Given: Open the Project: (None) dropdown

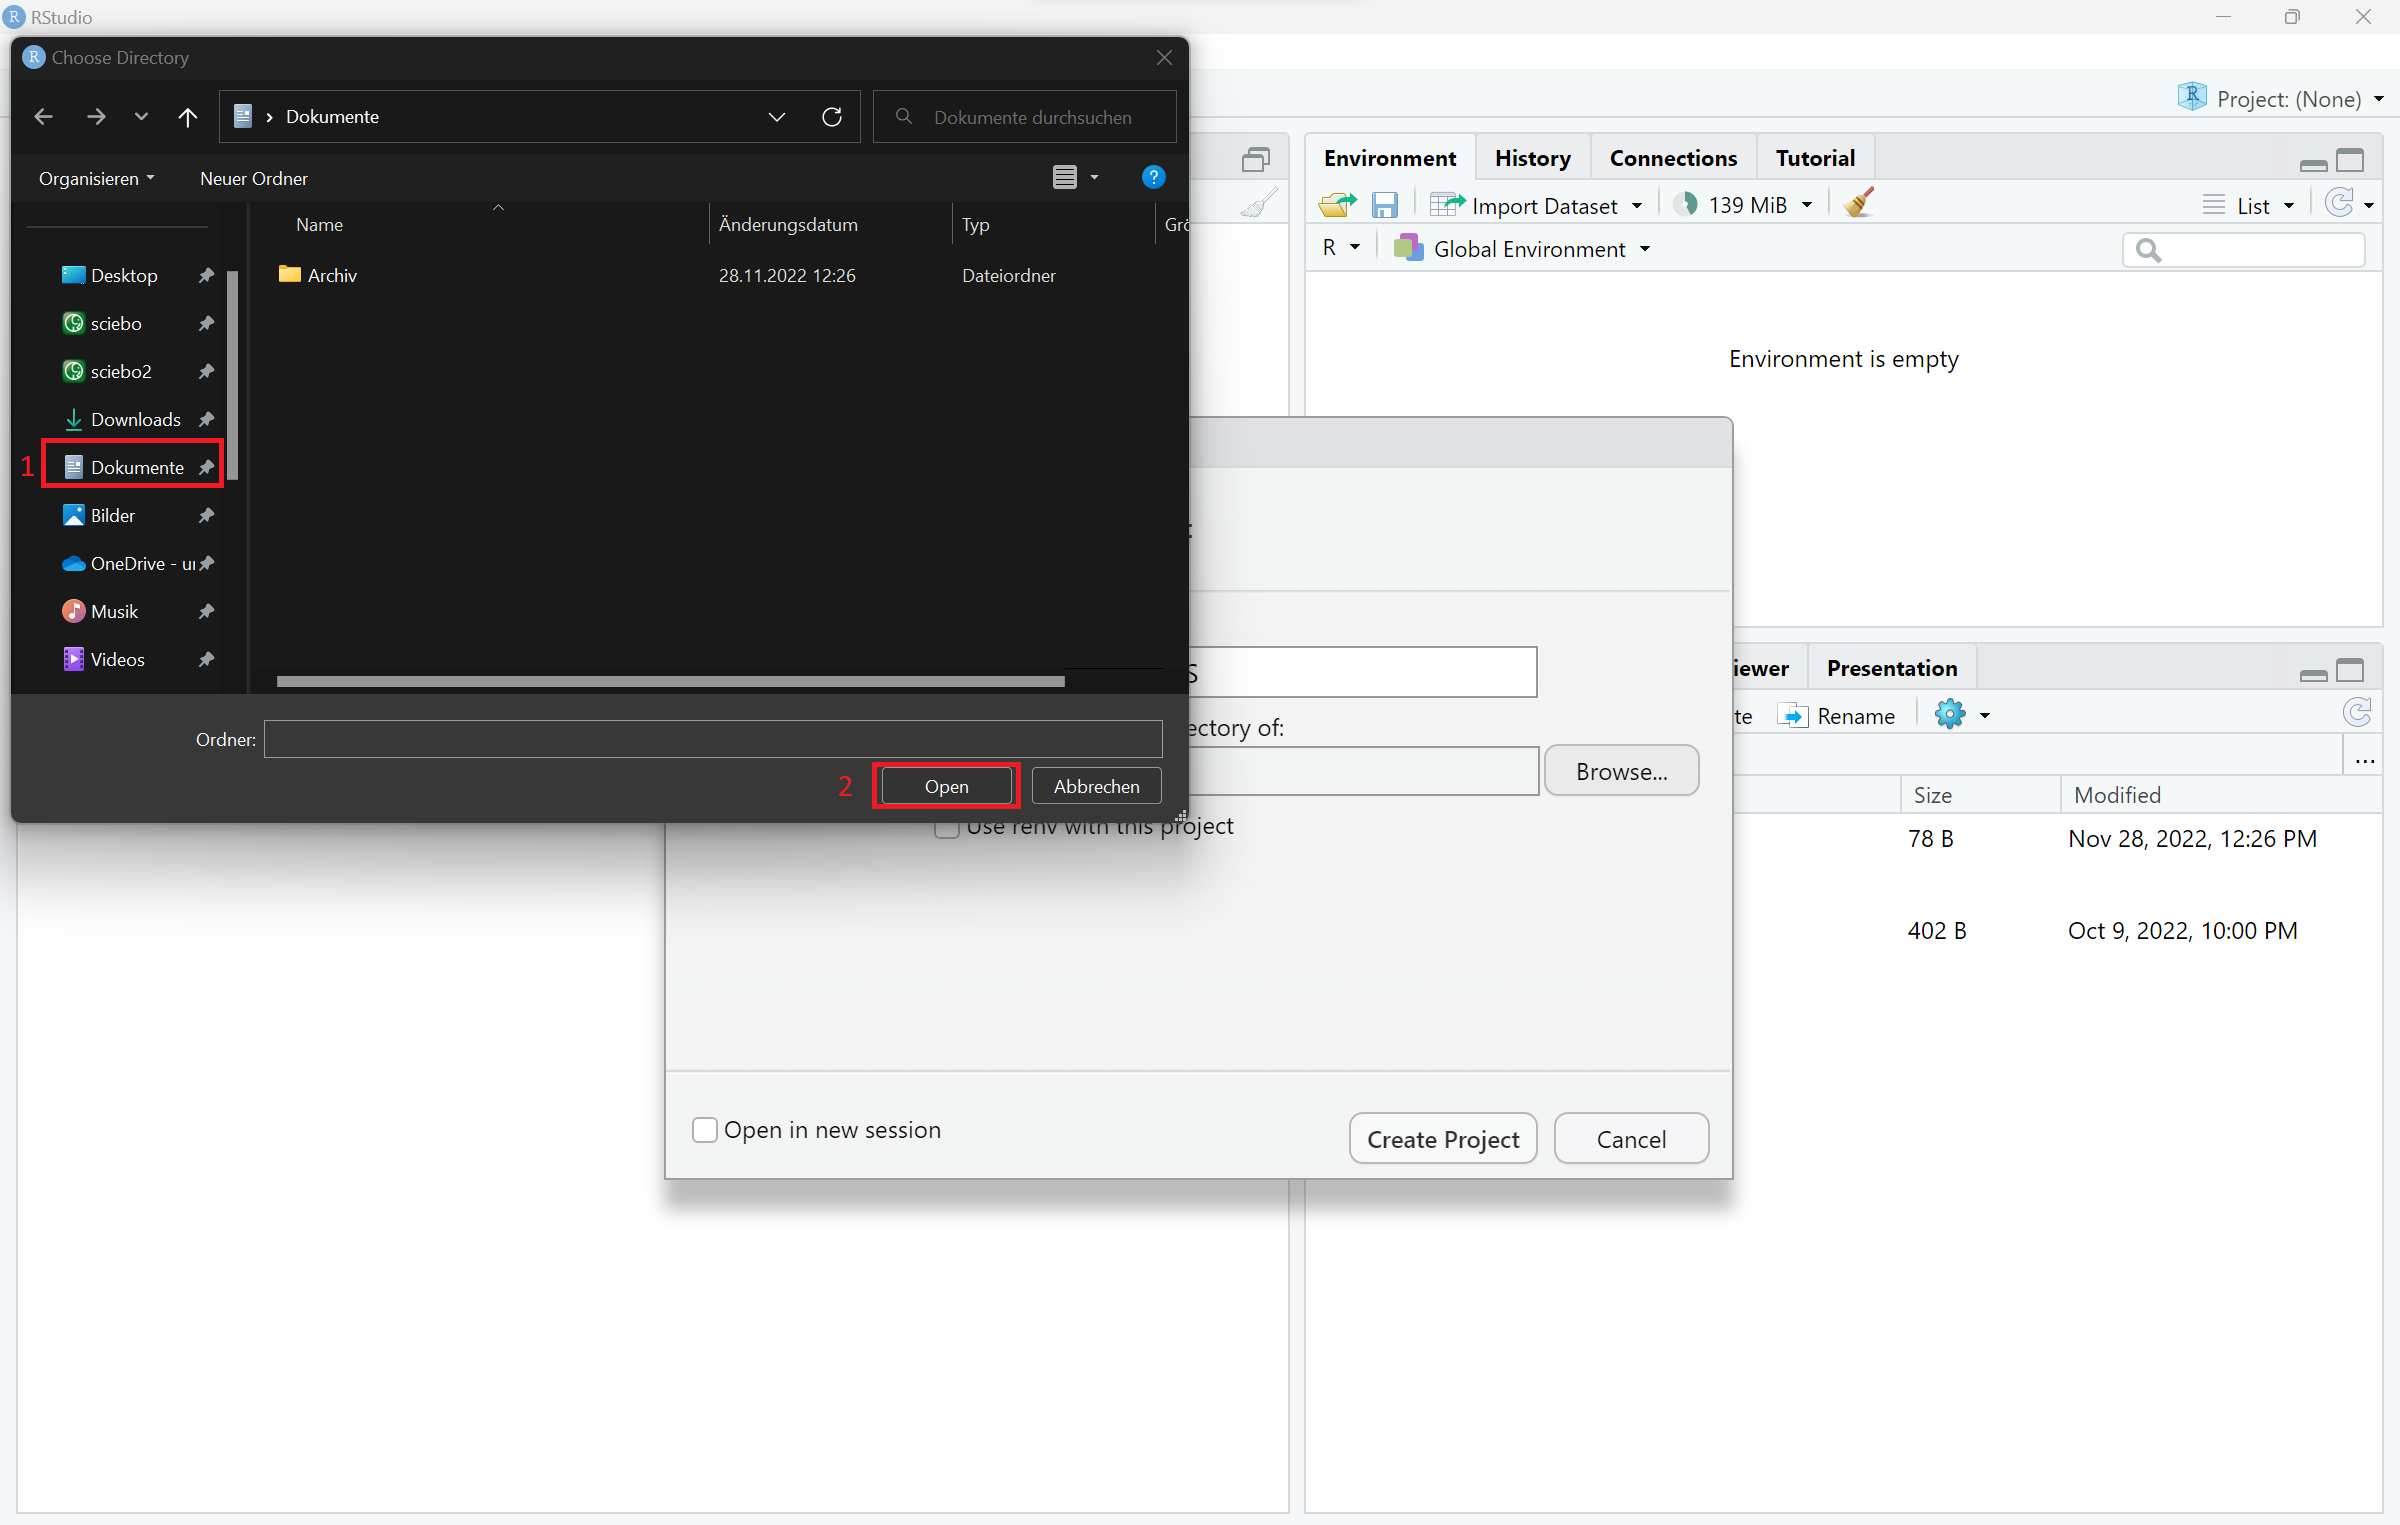Looking at the screenshot, I should [x=2289, y=99].
